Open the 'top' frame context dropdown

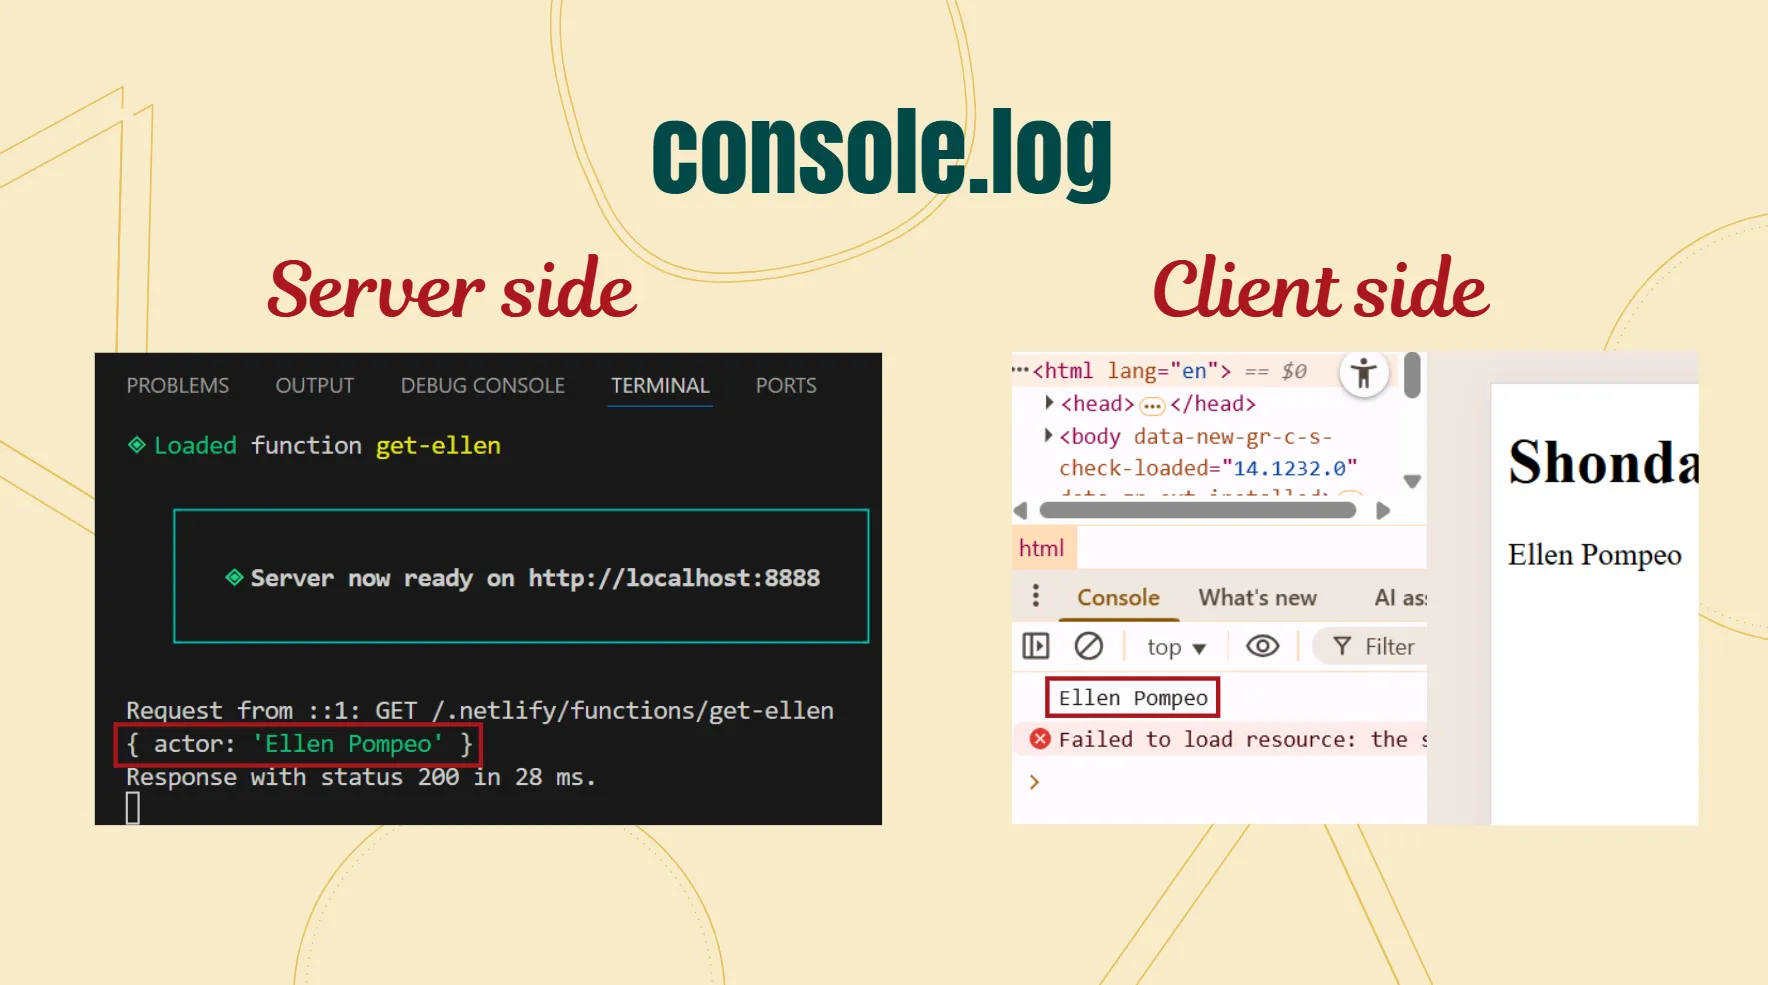point(1175,646)
